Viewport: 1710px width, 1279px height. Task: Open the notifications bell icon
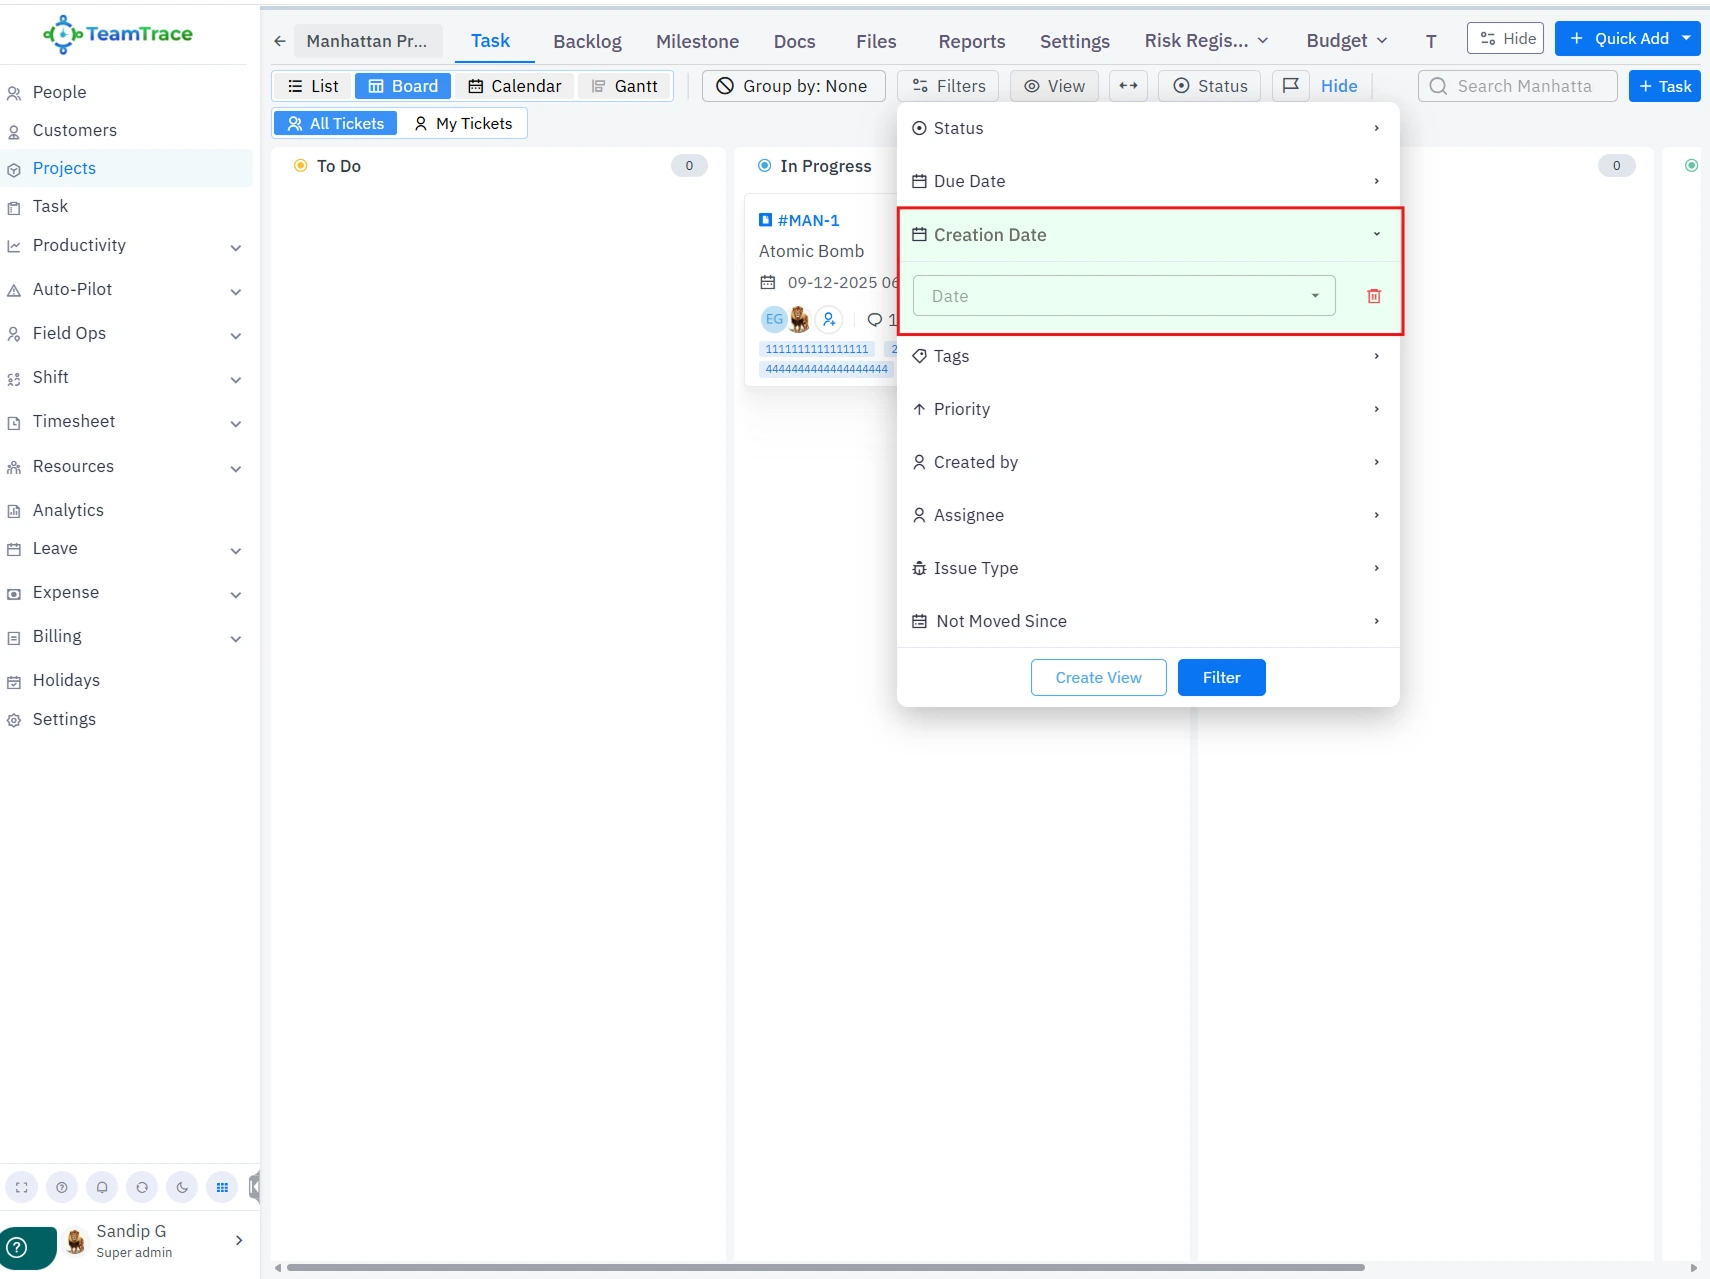pyautogui.click(x=102, y=1187)
